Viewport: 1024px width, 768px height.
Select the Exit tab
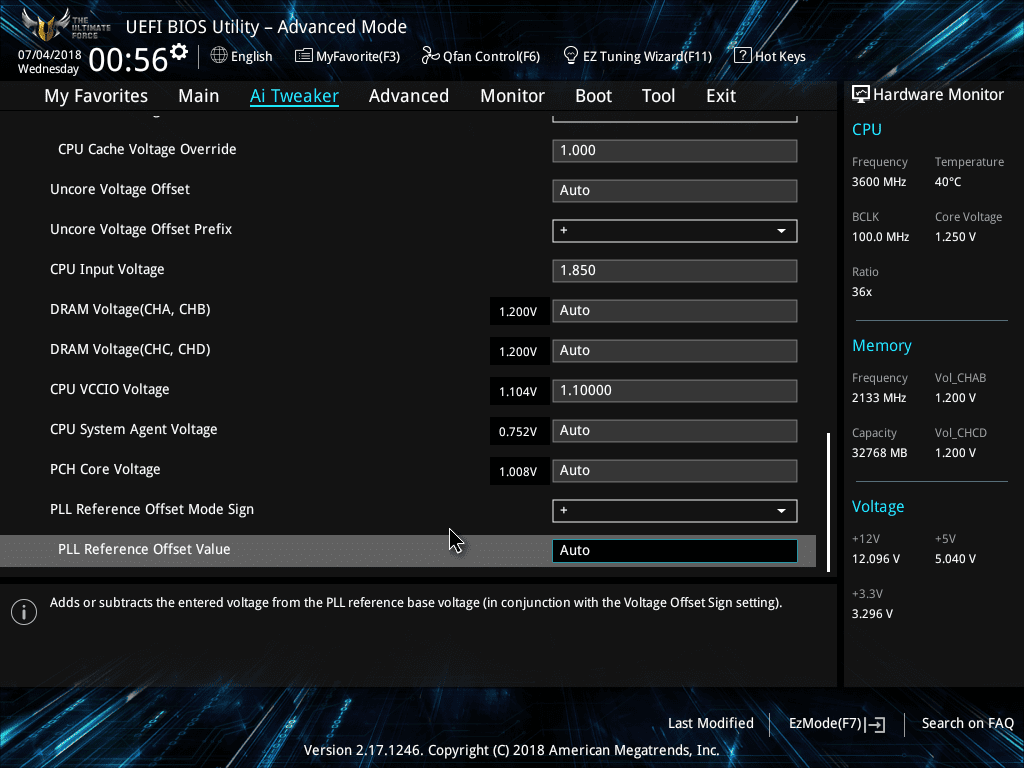coord(721,96)
